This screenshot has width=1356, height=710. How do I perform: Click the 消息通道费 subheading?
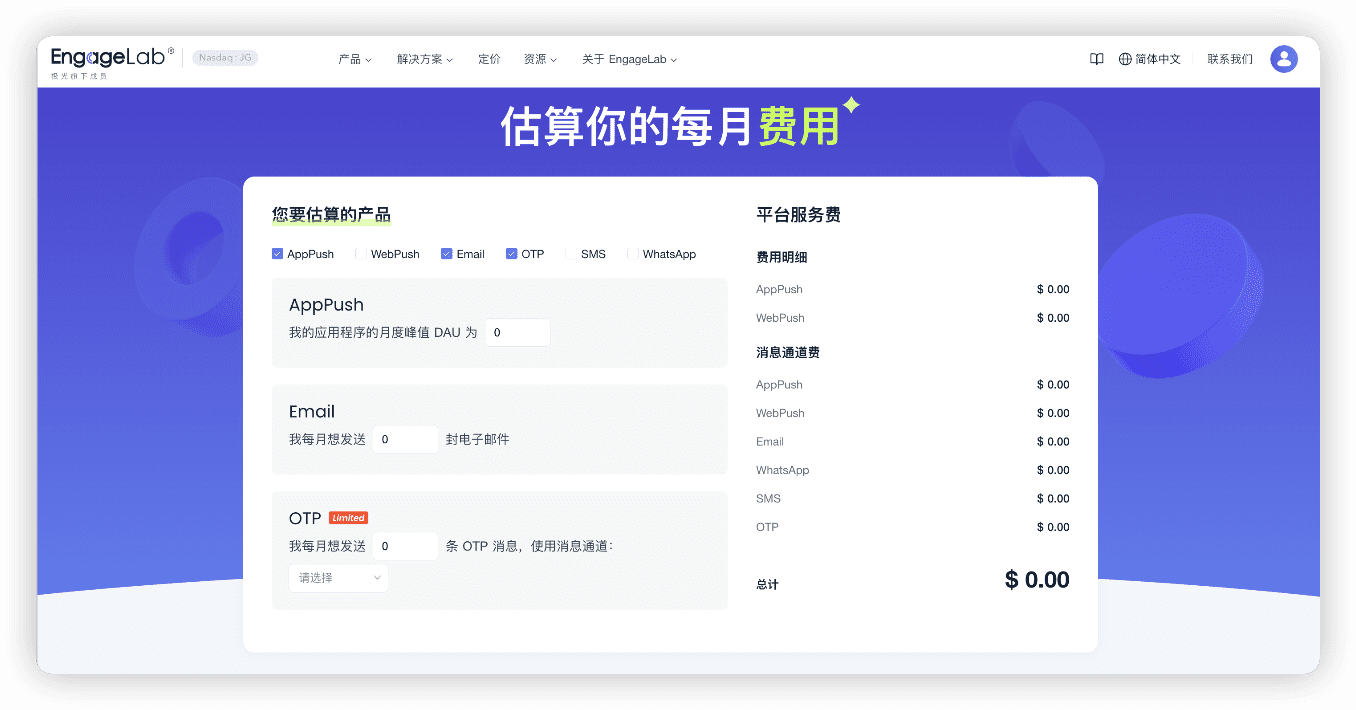pos(788,353)
